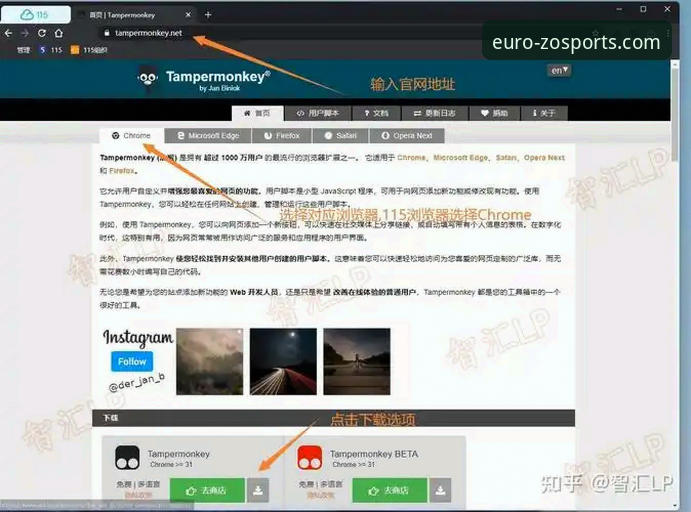Select the Safari browser tab
Image resolution: width=691 pixels, height=512 pixels.
click(341, 136)
